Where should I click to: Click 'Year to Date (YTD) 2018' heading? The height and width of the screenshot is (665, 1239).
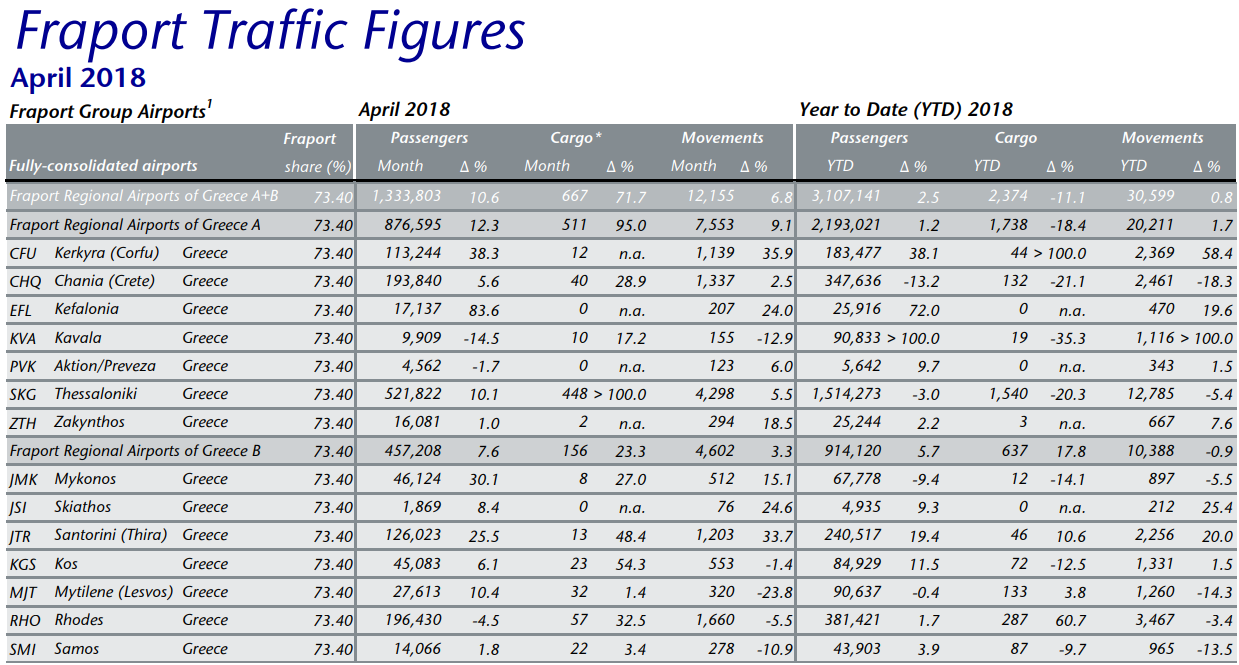tap(906, 110)
